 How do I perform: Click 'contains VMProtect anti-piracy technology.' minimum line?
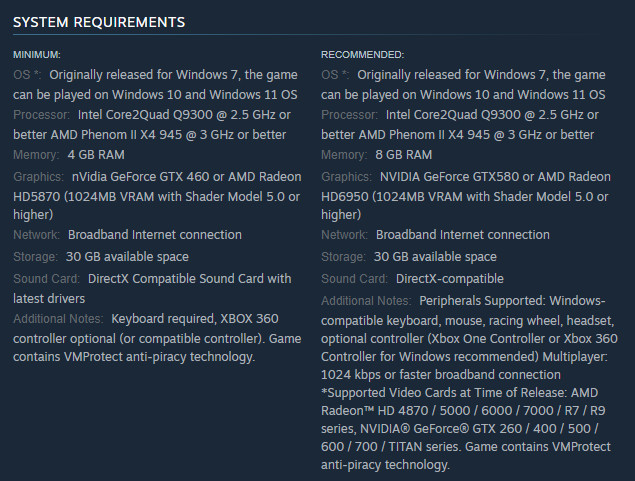[x=134, y=357]
